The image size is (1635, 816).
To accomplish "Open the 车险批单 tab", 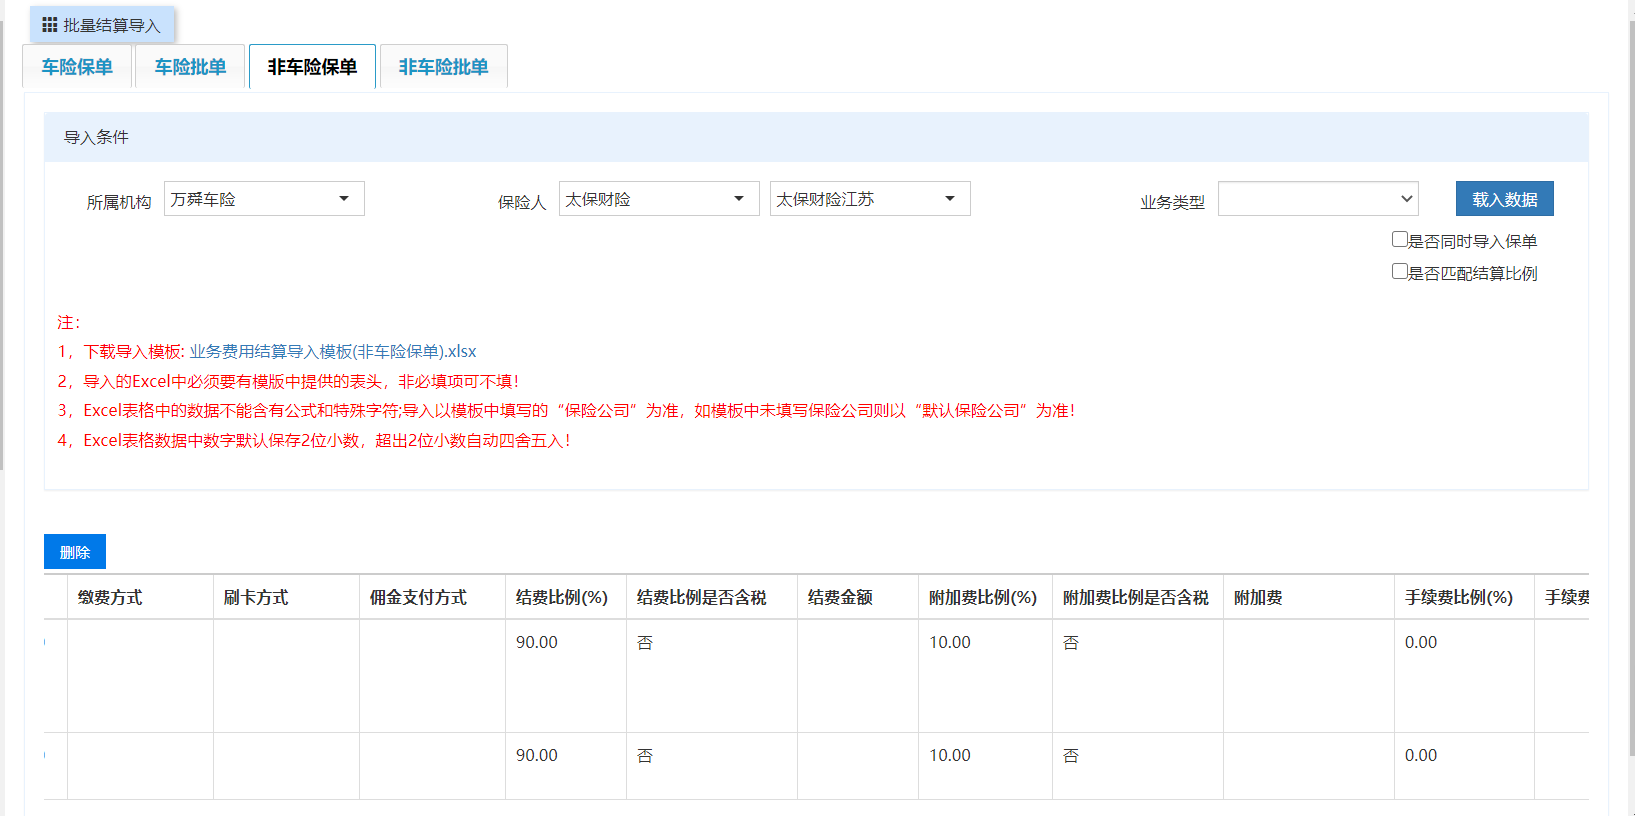I will tap(190, 67).
